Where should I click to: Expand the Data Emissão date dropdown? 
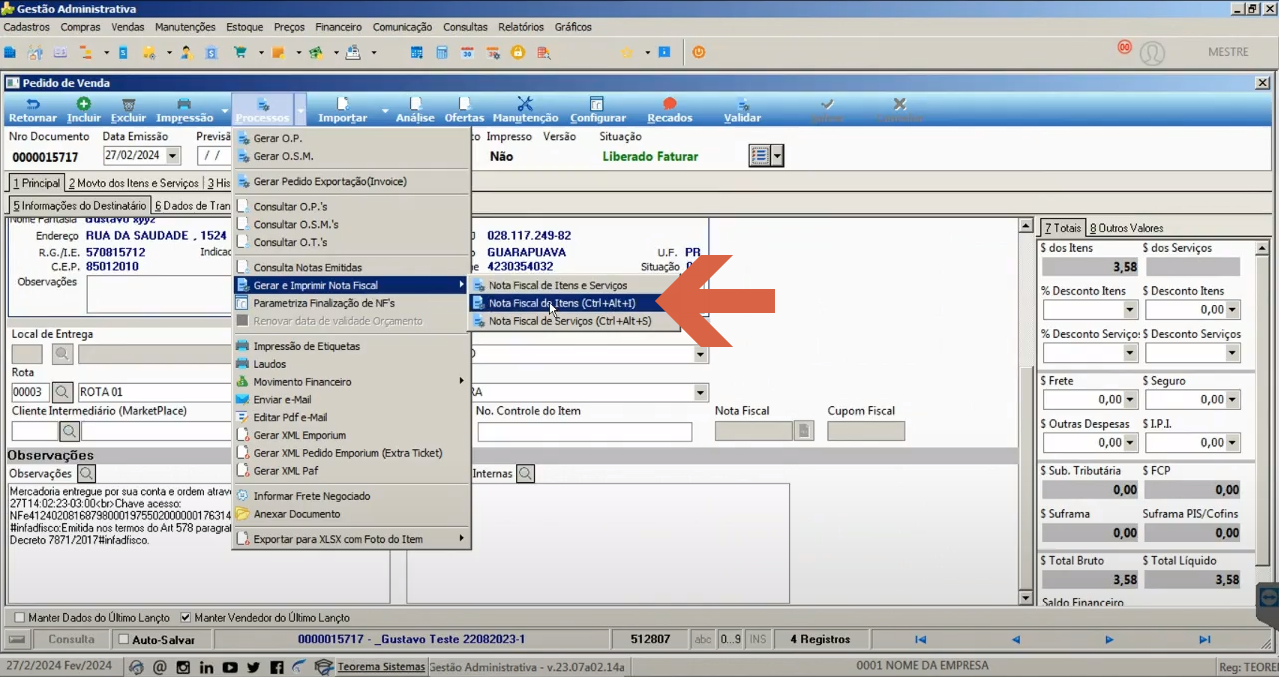pos(173,156)
